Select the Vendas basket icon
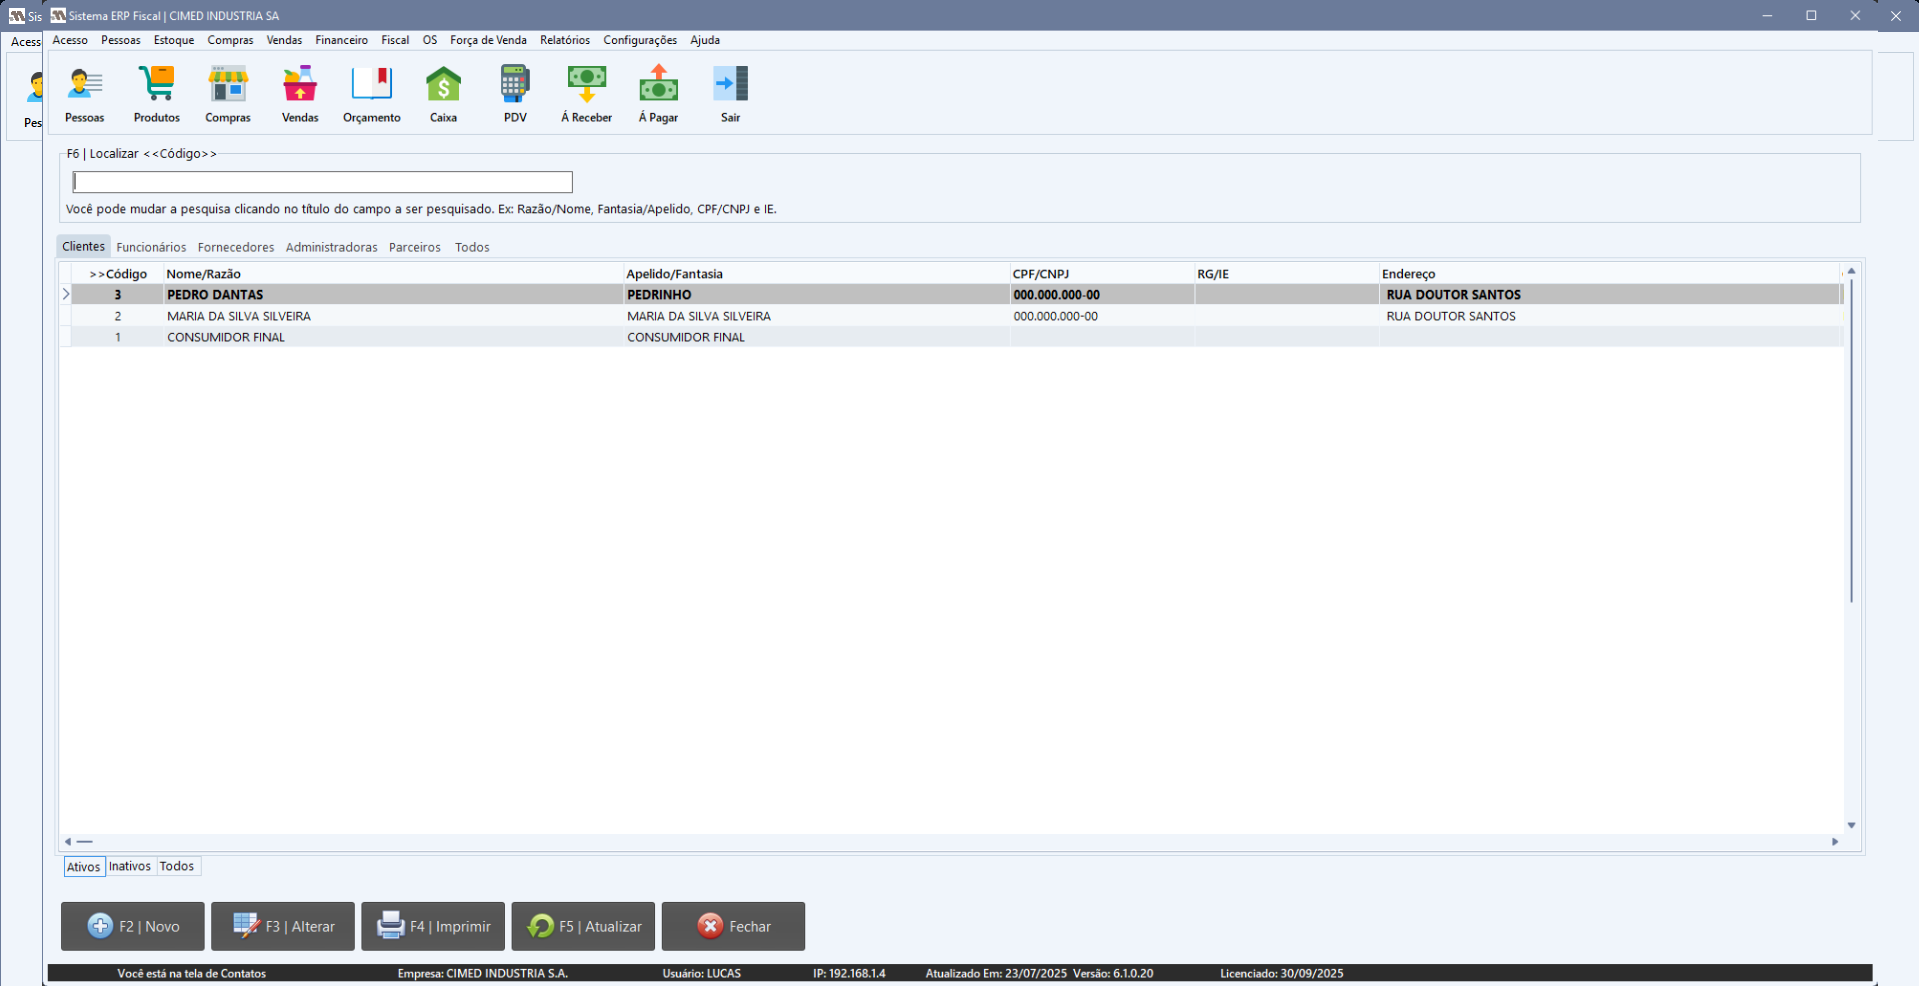1919x986 pixels. [x=300, y=86]
